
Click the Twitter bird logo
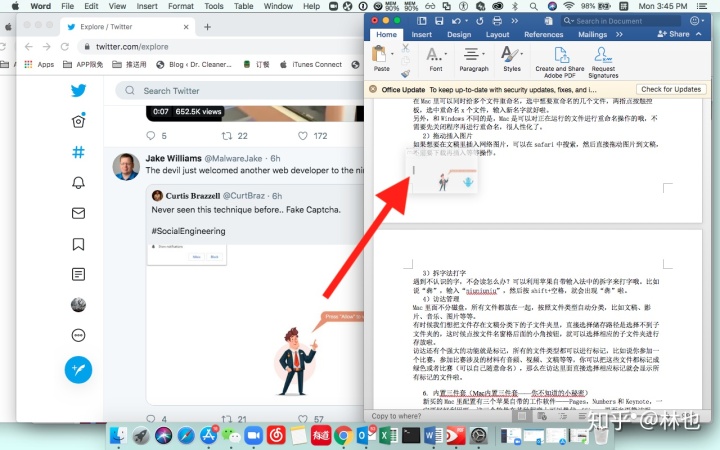click(79, 90)
